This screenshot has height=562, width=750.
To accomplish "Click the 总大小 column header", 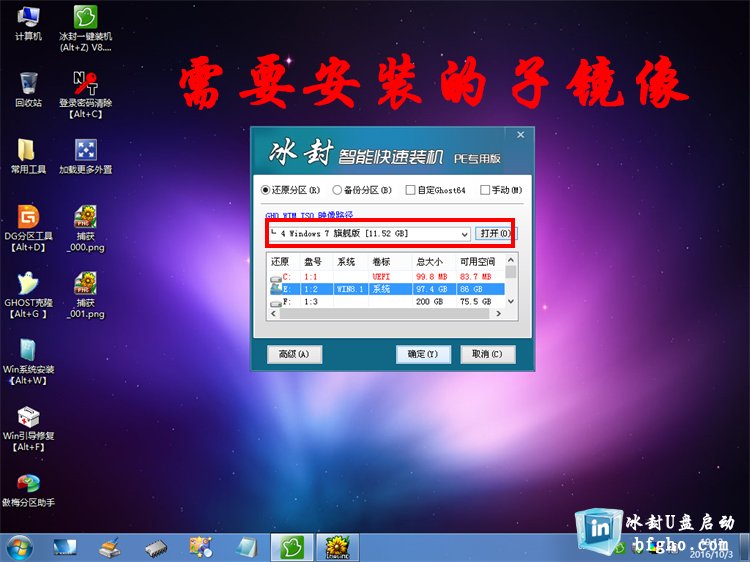I will [433, 262].
